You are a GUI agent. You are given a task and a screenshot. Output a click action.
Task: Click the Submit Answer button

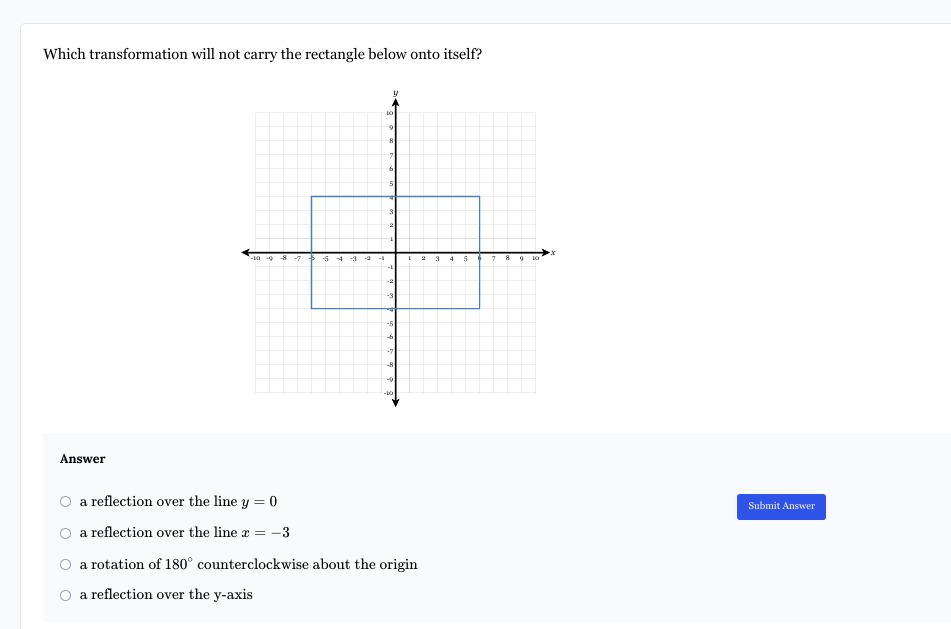click(x=781, y=506)
